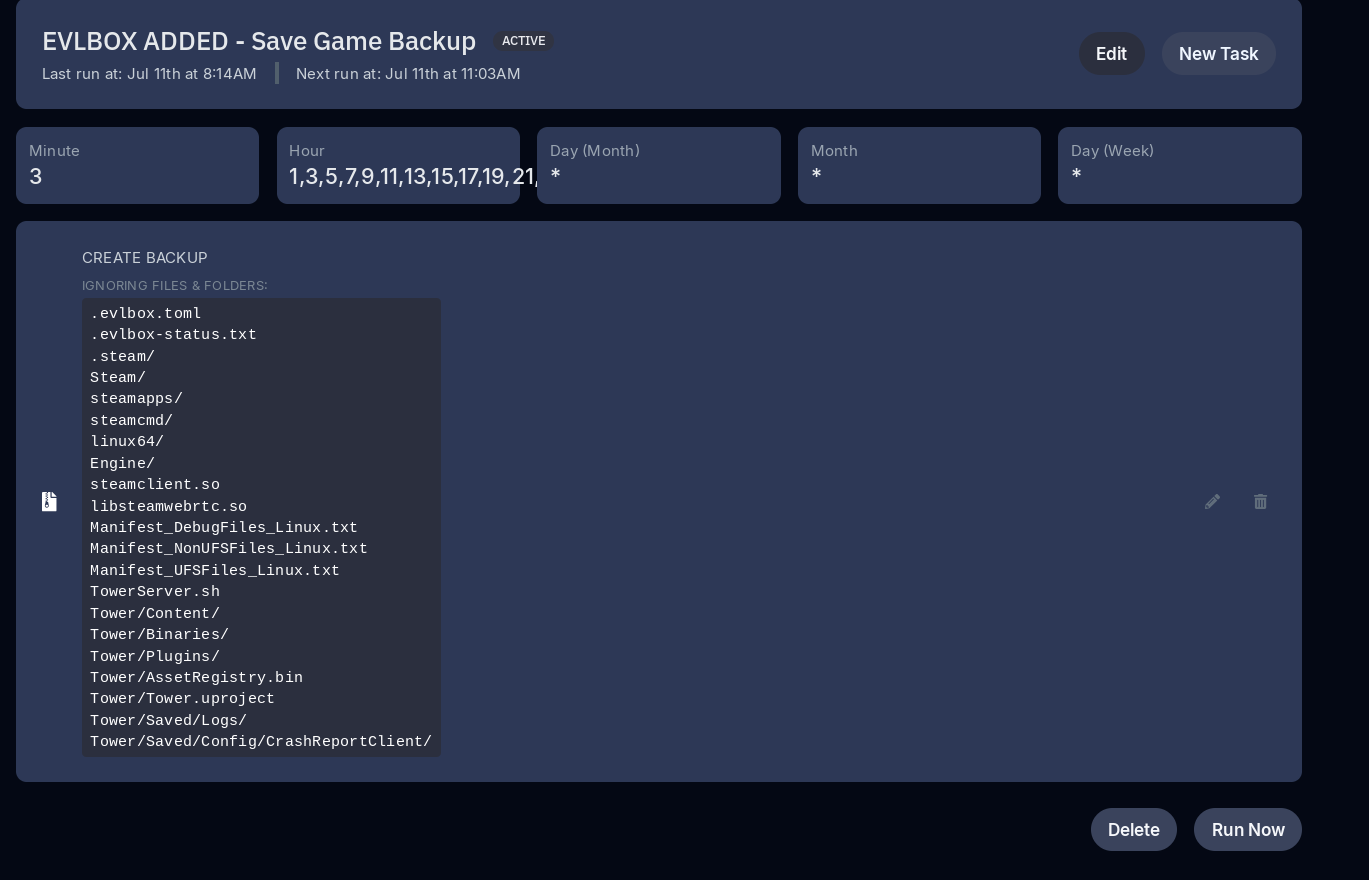Click the libsteamwebrtc.so ignore entry
Image resolution: width=1369 pixels, height=880 pixels.
169,507
